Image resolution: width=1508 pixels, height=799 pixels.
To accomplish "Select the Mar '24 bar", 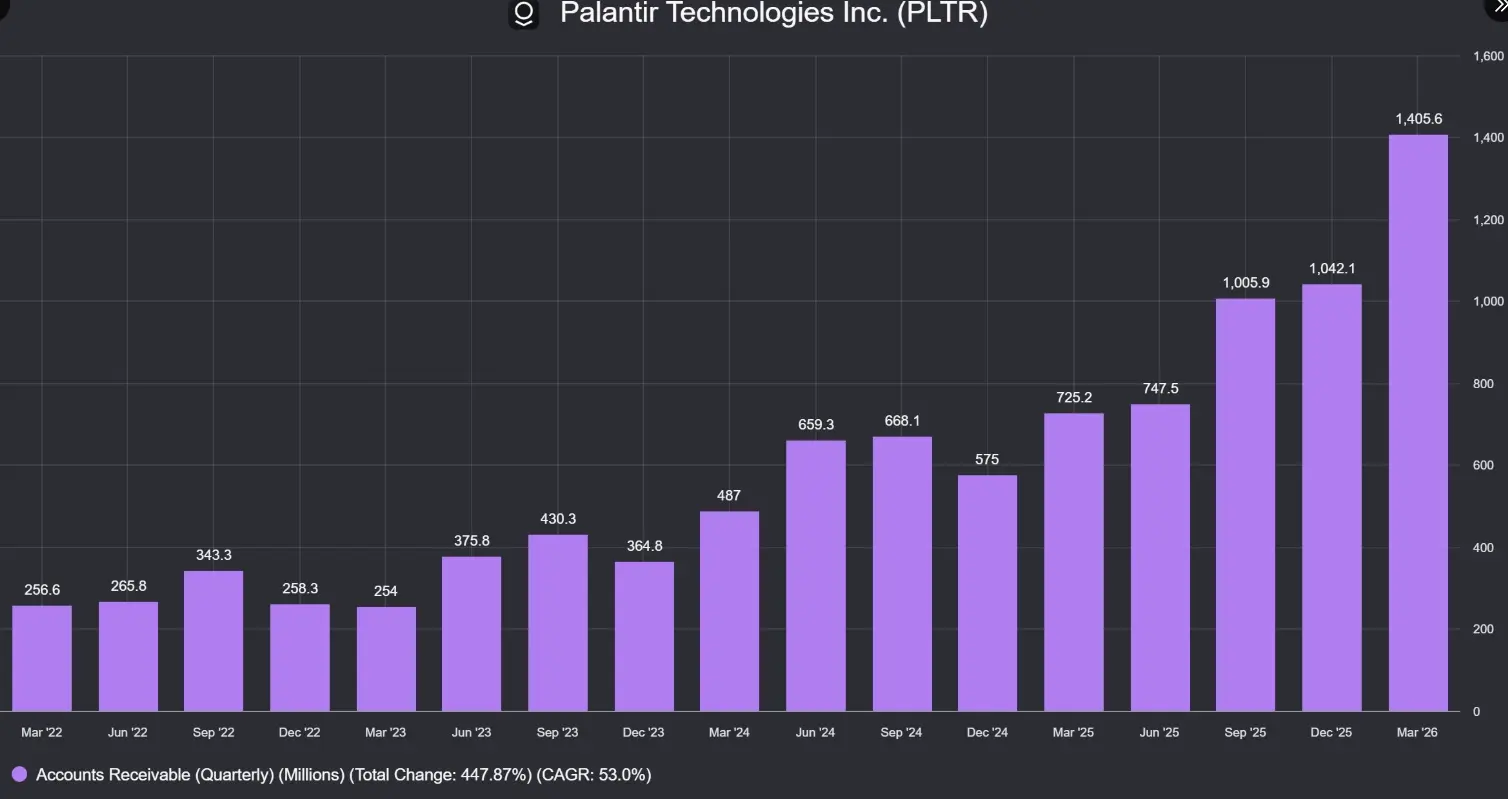I will 729,611.
